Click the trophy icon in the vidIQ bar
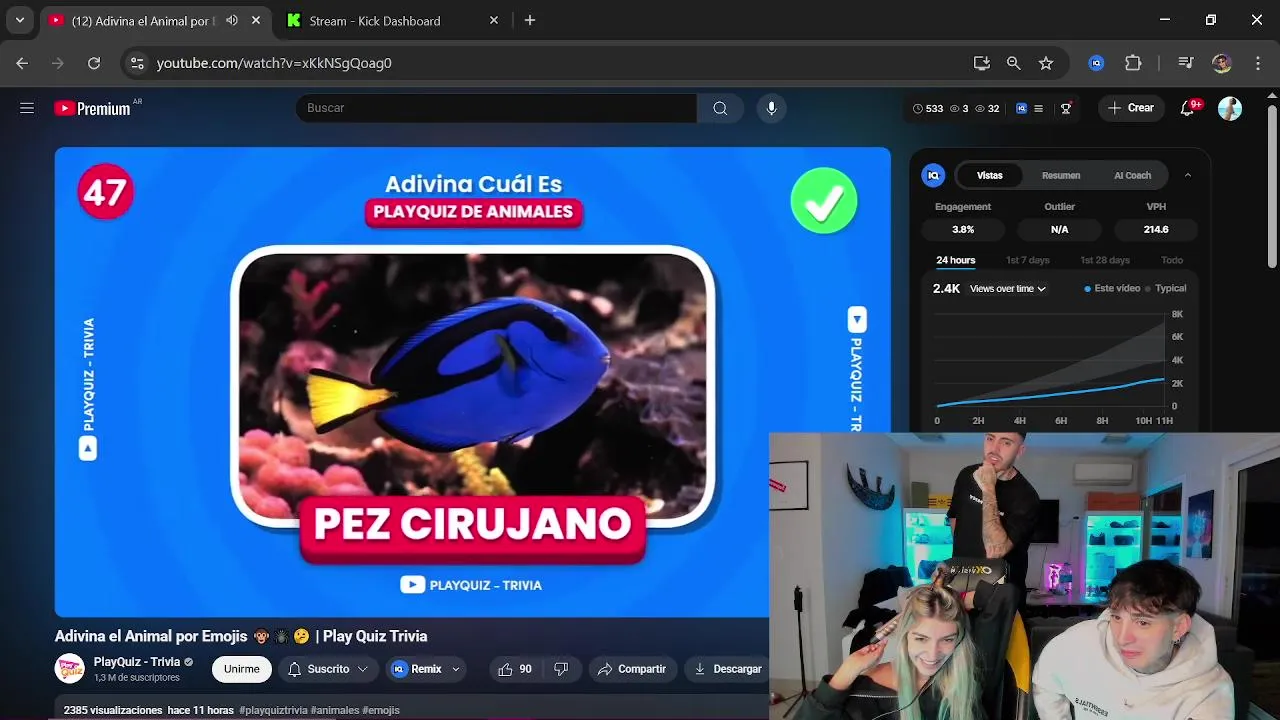The width and height of the screenshot is (1280, 720). tap(1066, 108)
